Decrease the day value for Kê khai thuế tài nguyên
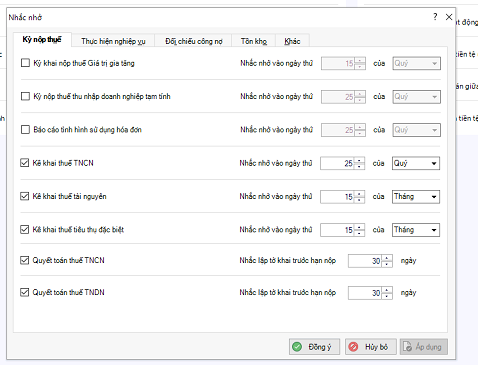 tap(359, 200)
